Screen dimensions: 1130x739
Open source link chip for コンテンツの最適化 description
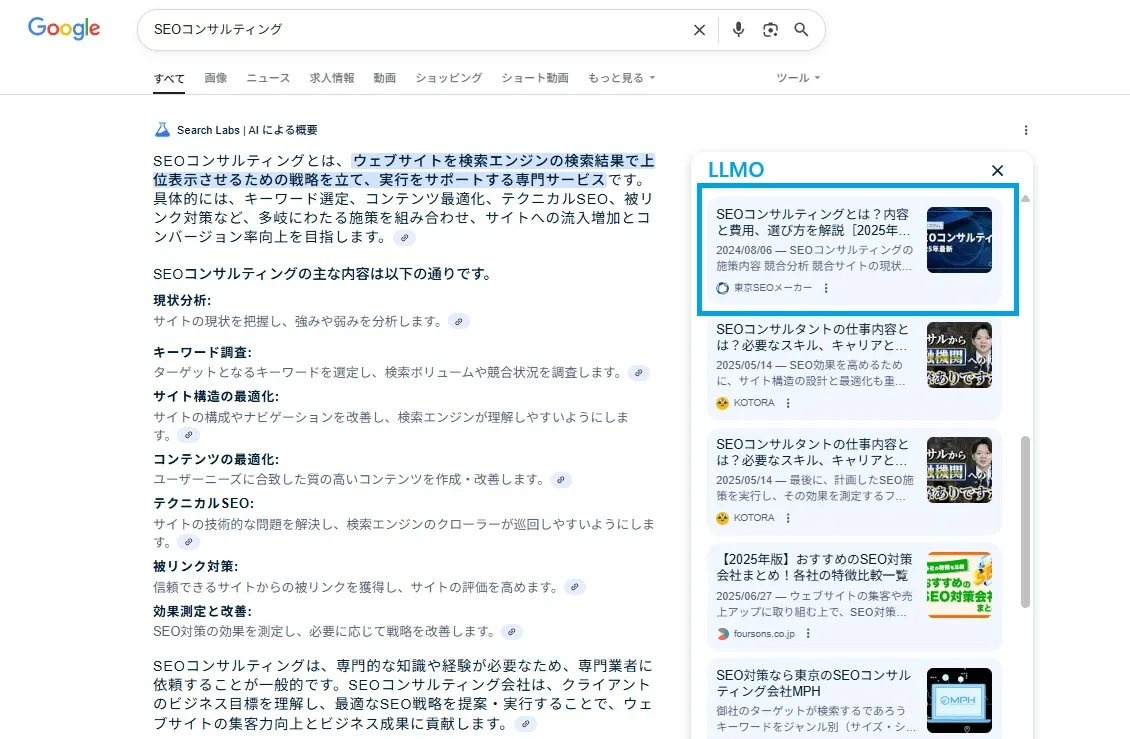click(561, 479)
